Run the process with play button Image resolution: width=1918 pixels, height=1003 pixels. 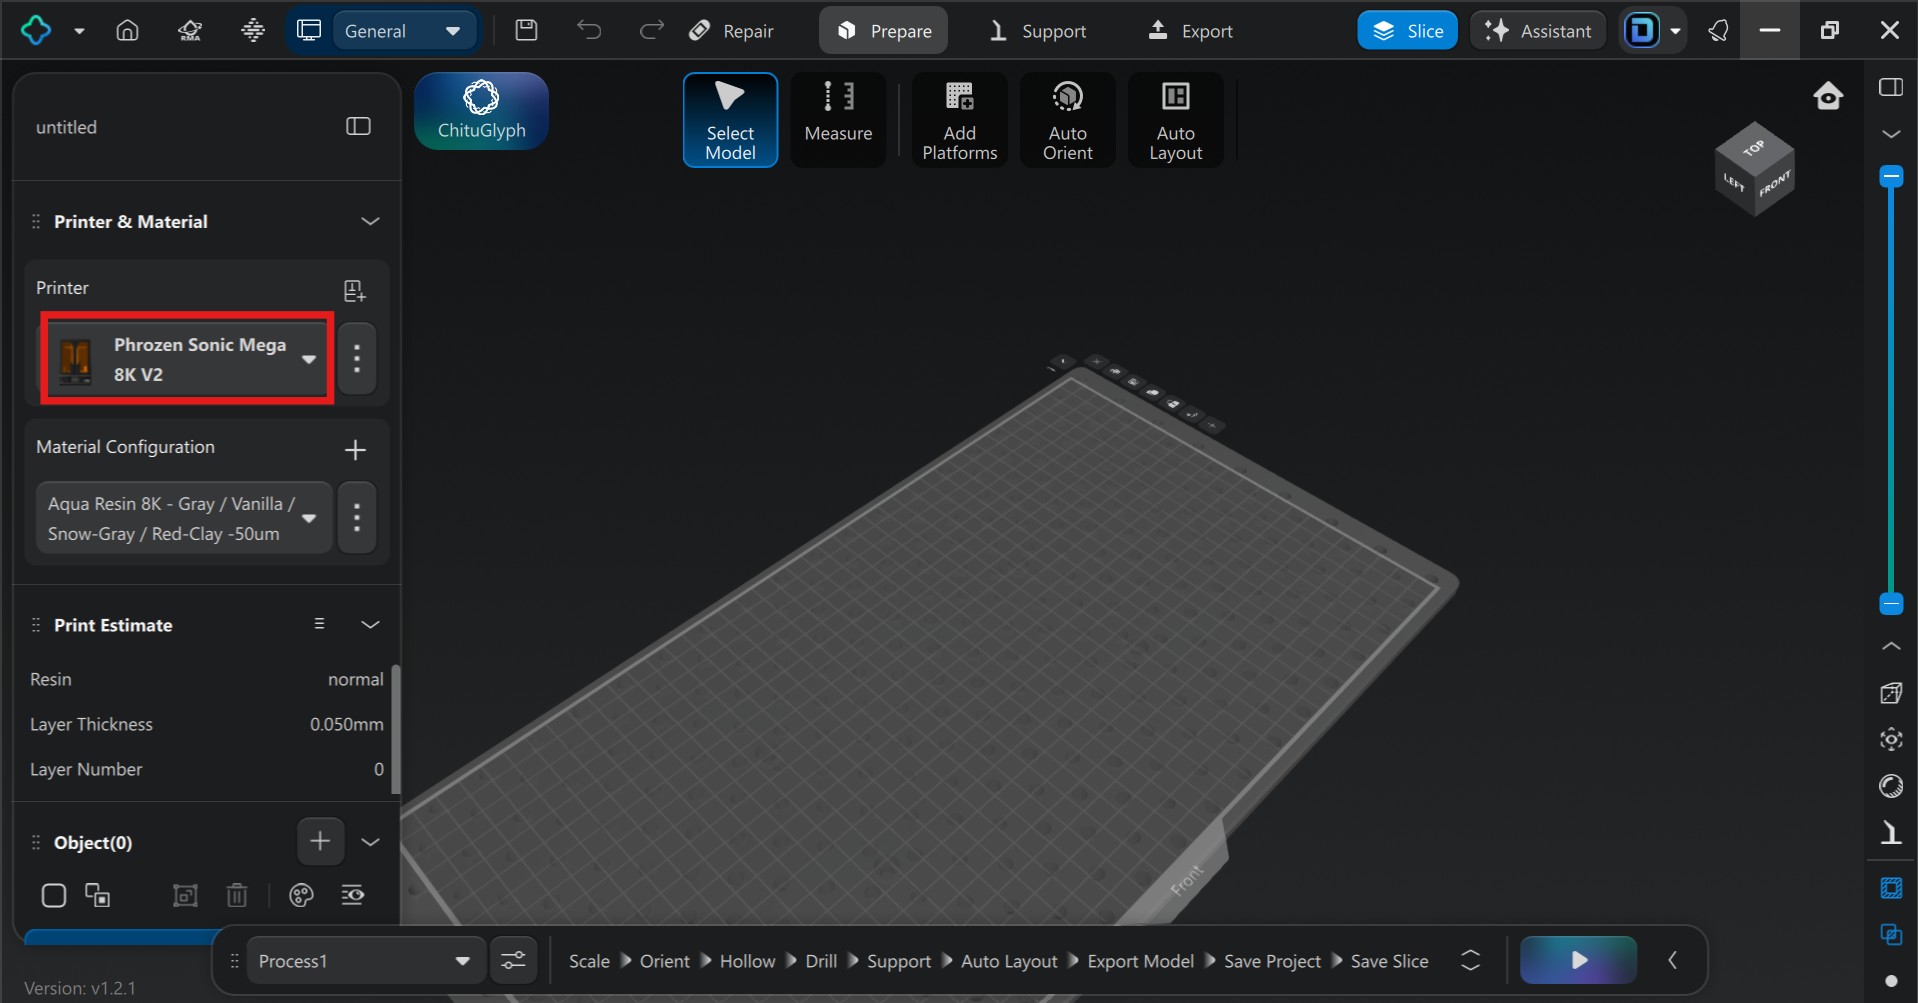pyautogui.click(x=1578, y=960)
